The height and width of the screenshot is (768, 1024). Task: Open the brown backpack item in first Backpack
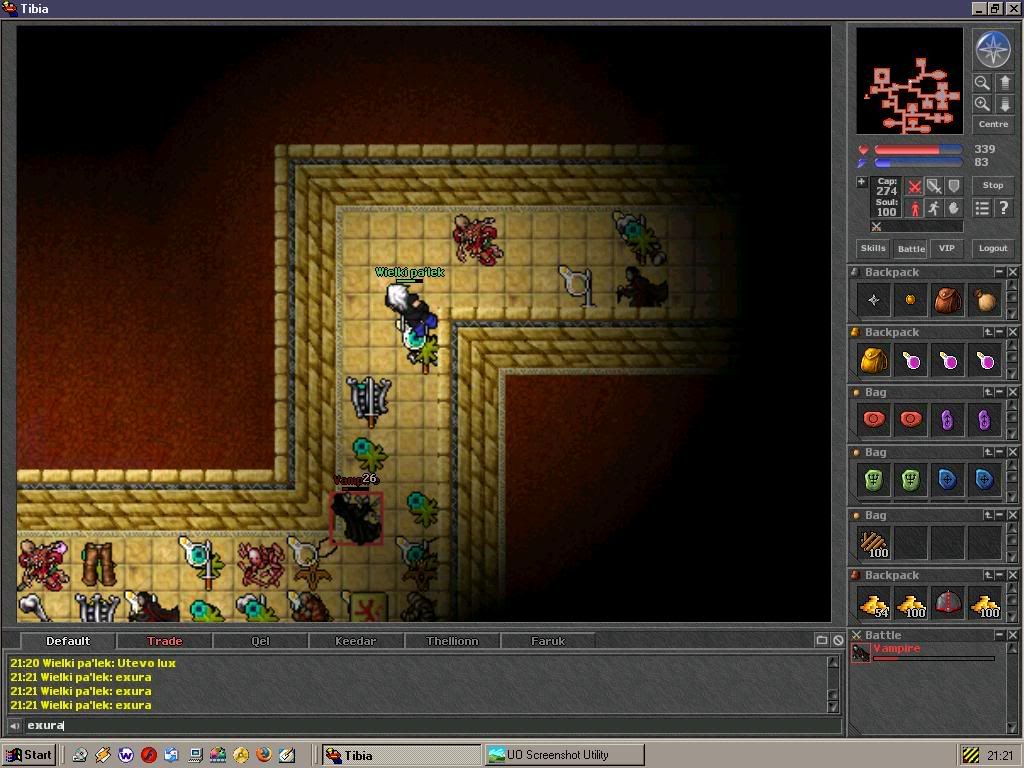(x=947, y=300)
